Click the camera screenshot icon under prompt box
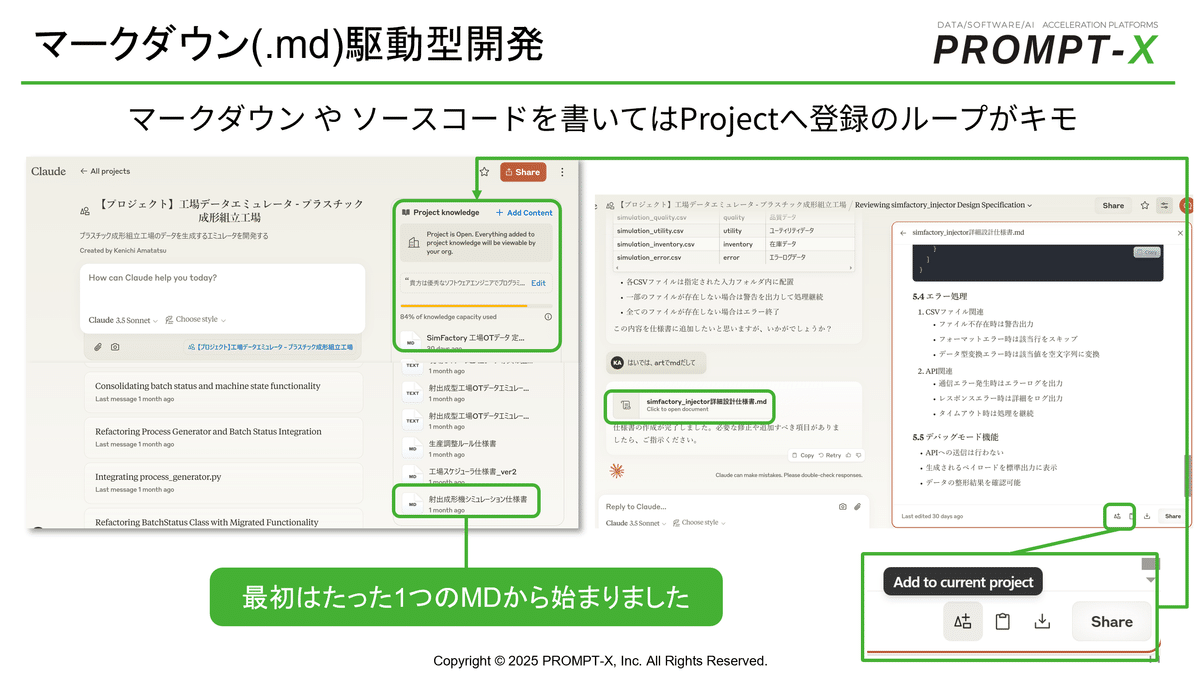The width and height of the screenshot is (1200, 673). (x=115, y=347)
